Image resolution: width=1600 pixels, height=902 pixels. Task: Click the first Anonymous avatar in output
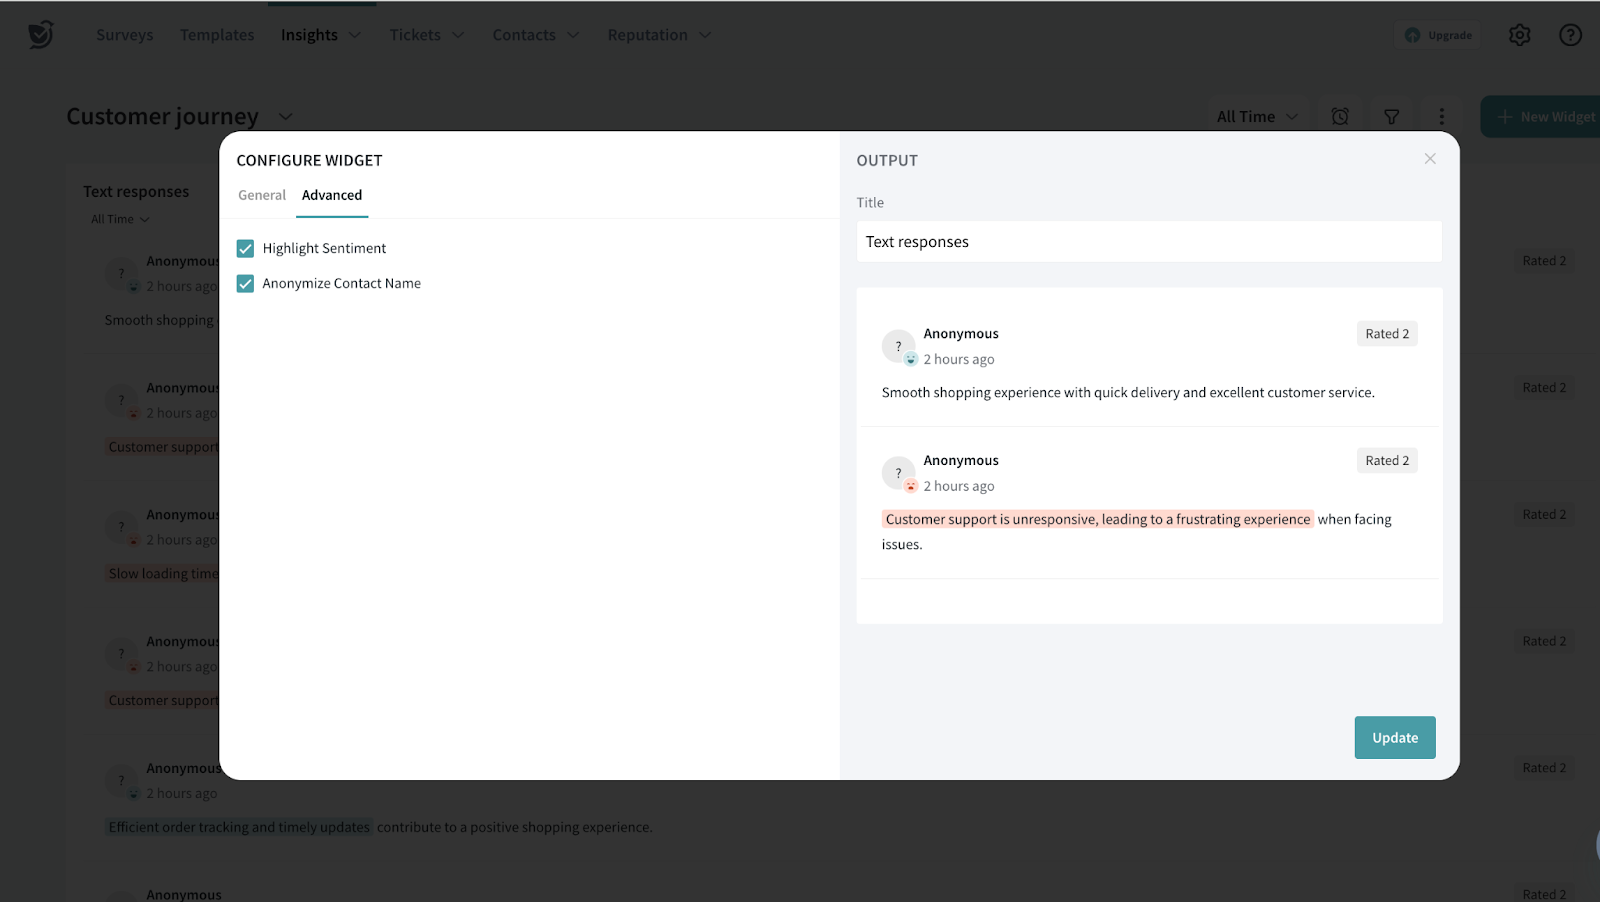tap(898, 346)
